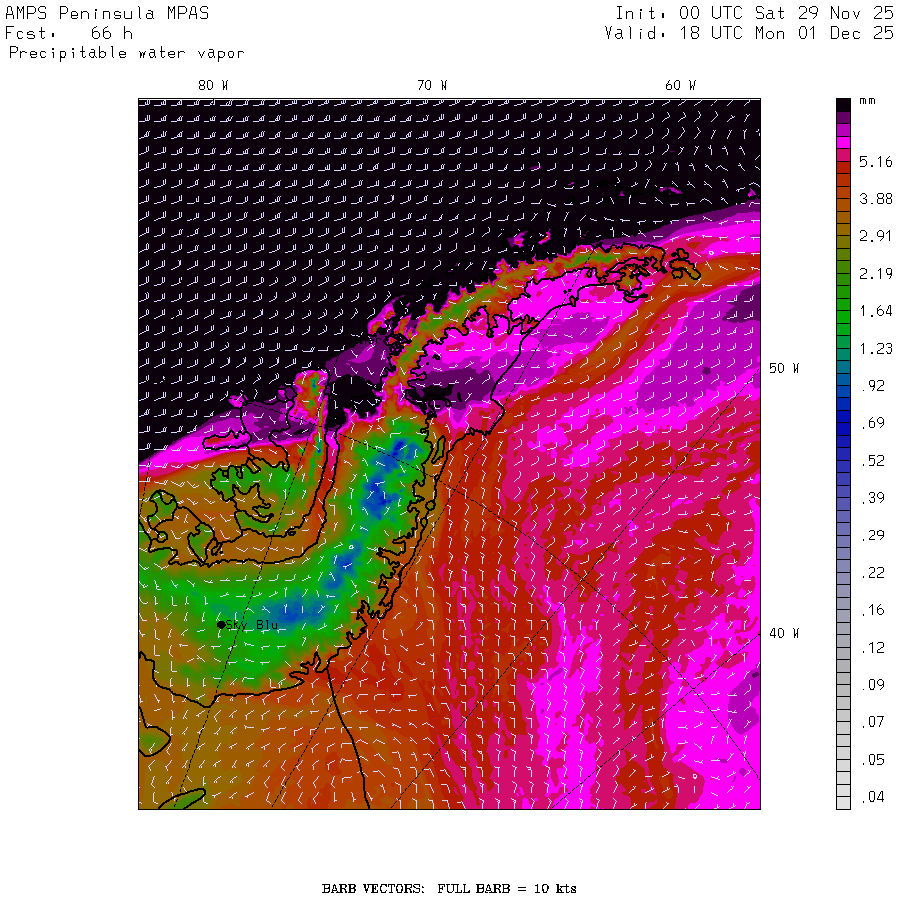Click the .09 legend value label

[x=875, y=685]
